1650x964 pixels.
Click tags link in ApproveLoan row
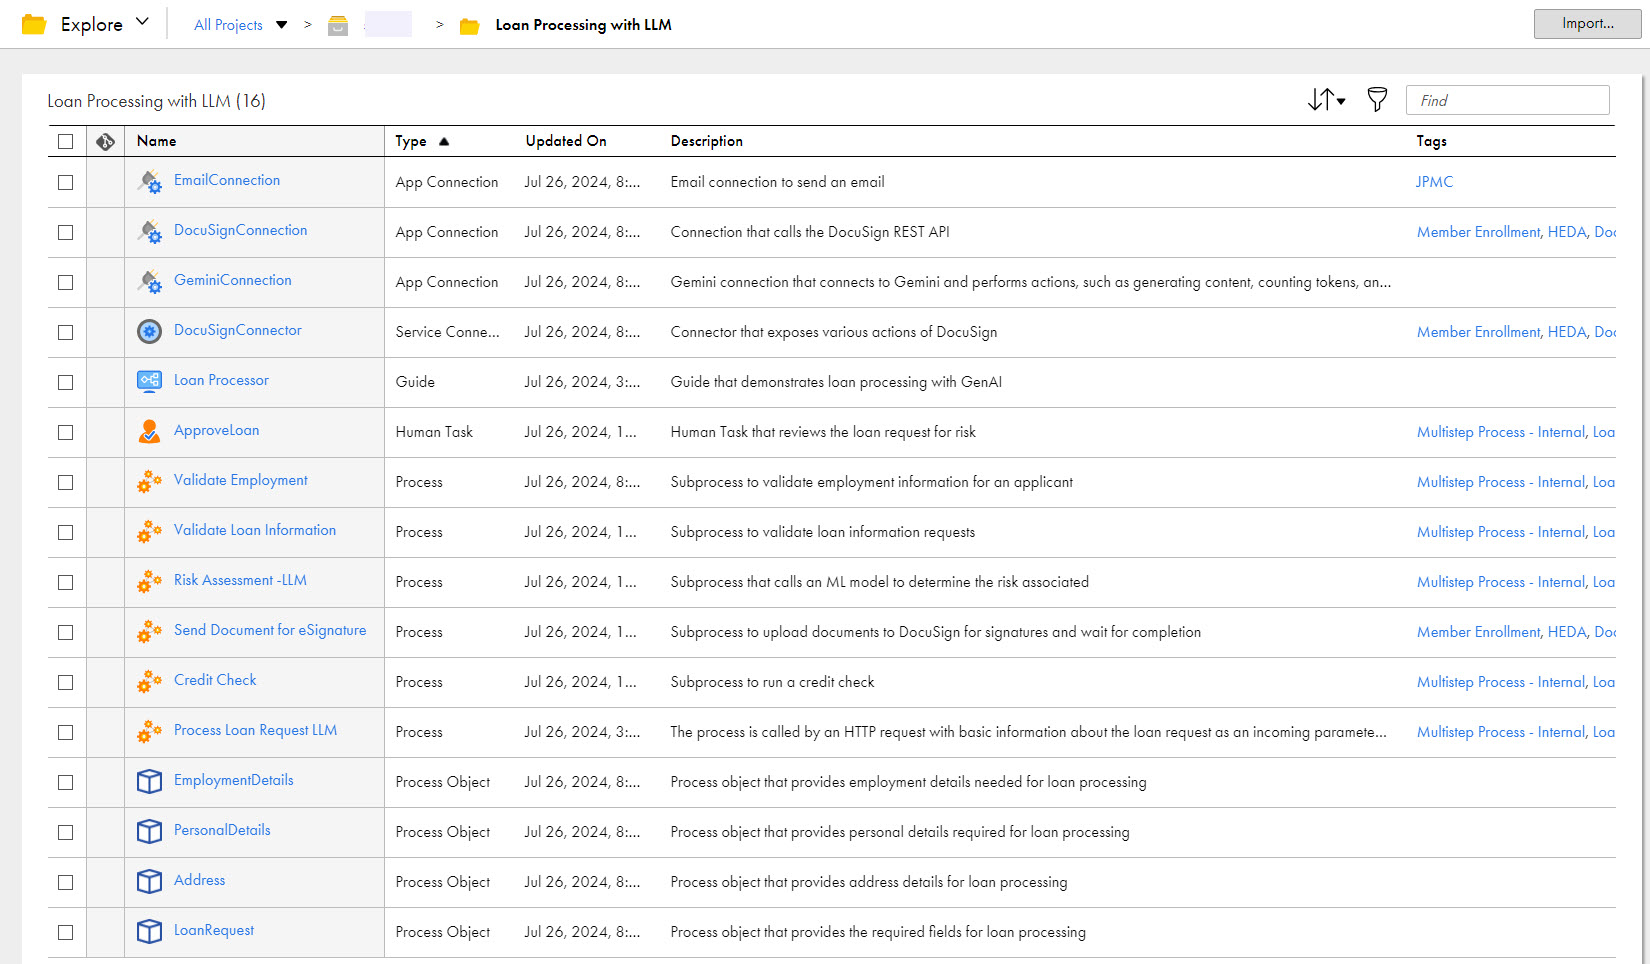(x=1515, y=432)
